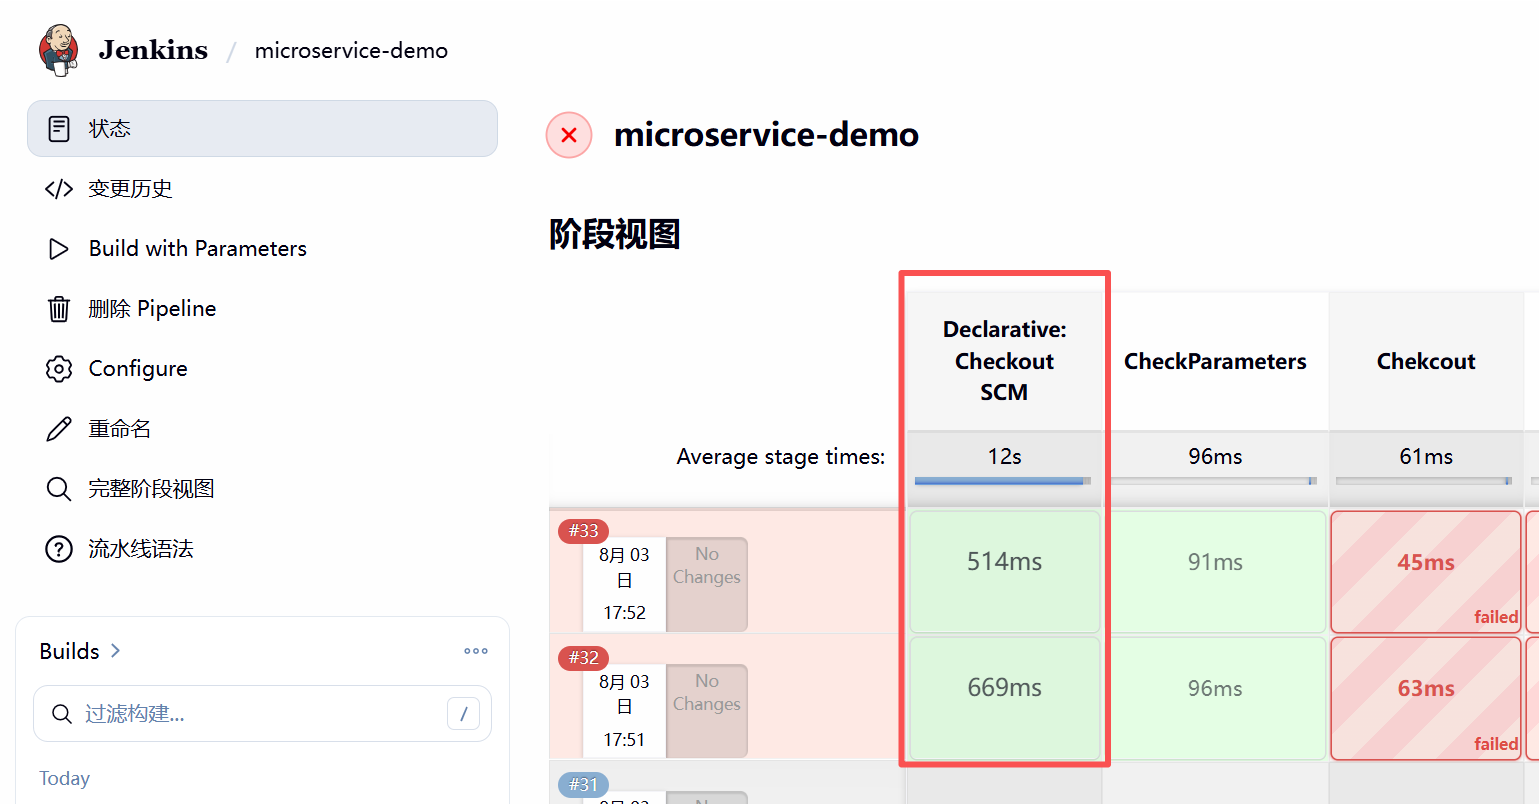Click the Declarative: Checkout SCM column header
This screenshot has width=1539, height=804.
(x=1005, y=361)
